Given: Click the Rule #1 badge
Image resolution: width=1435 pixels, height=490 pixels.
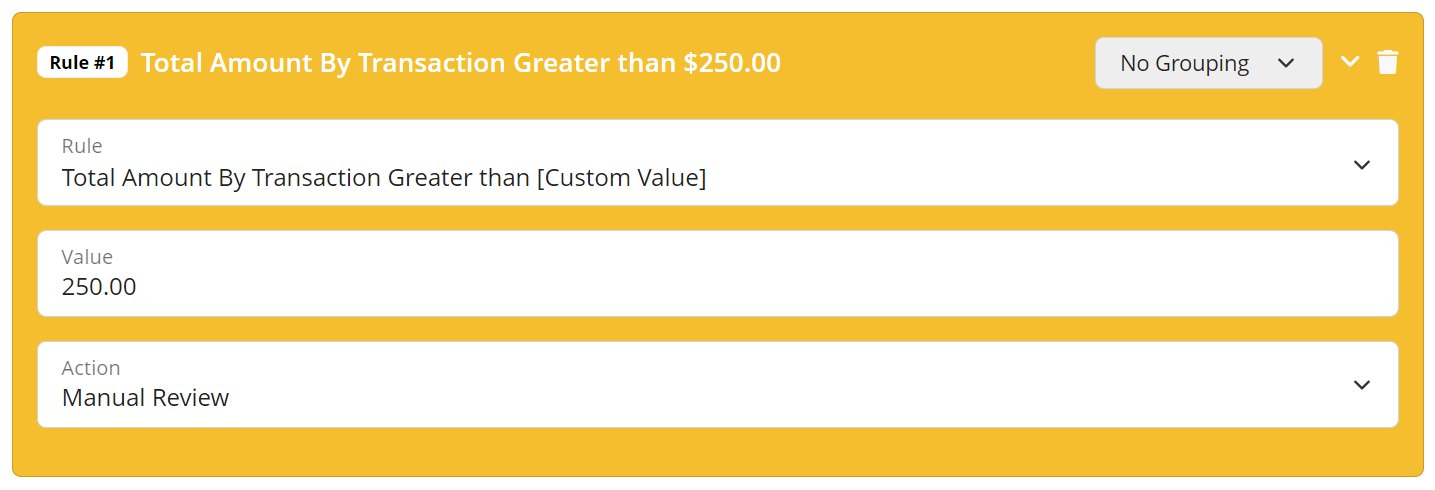Looking at the screenshot, I should tap(82, 63).
